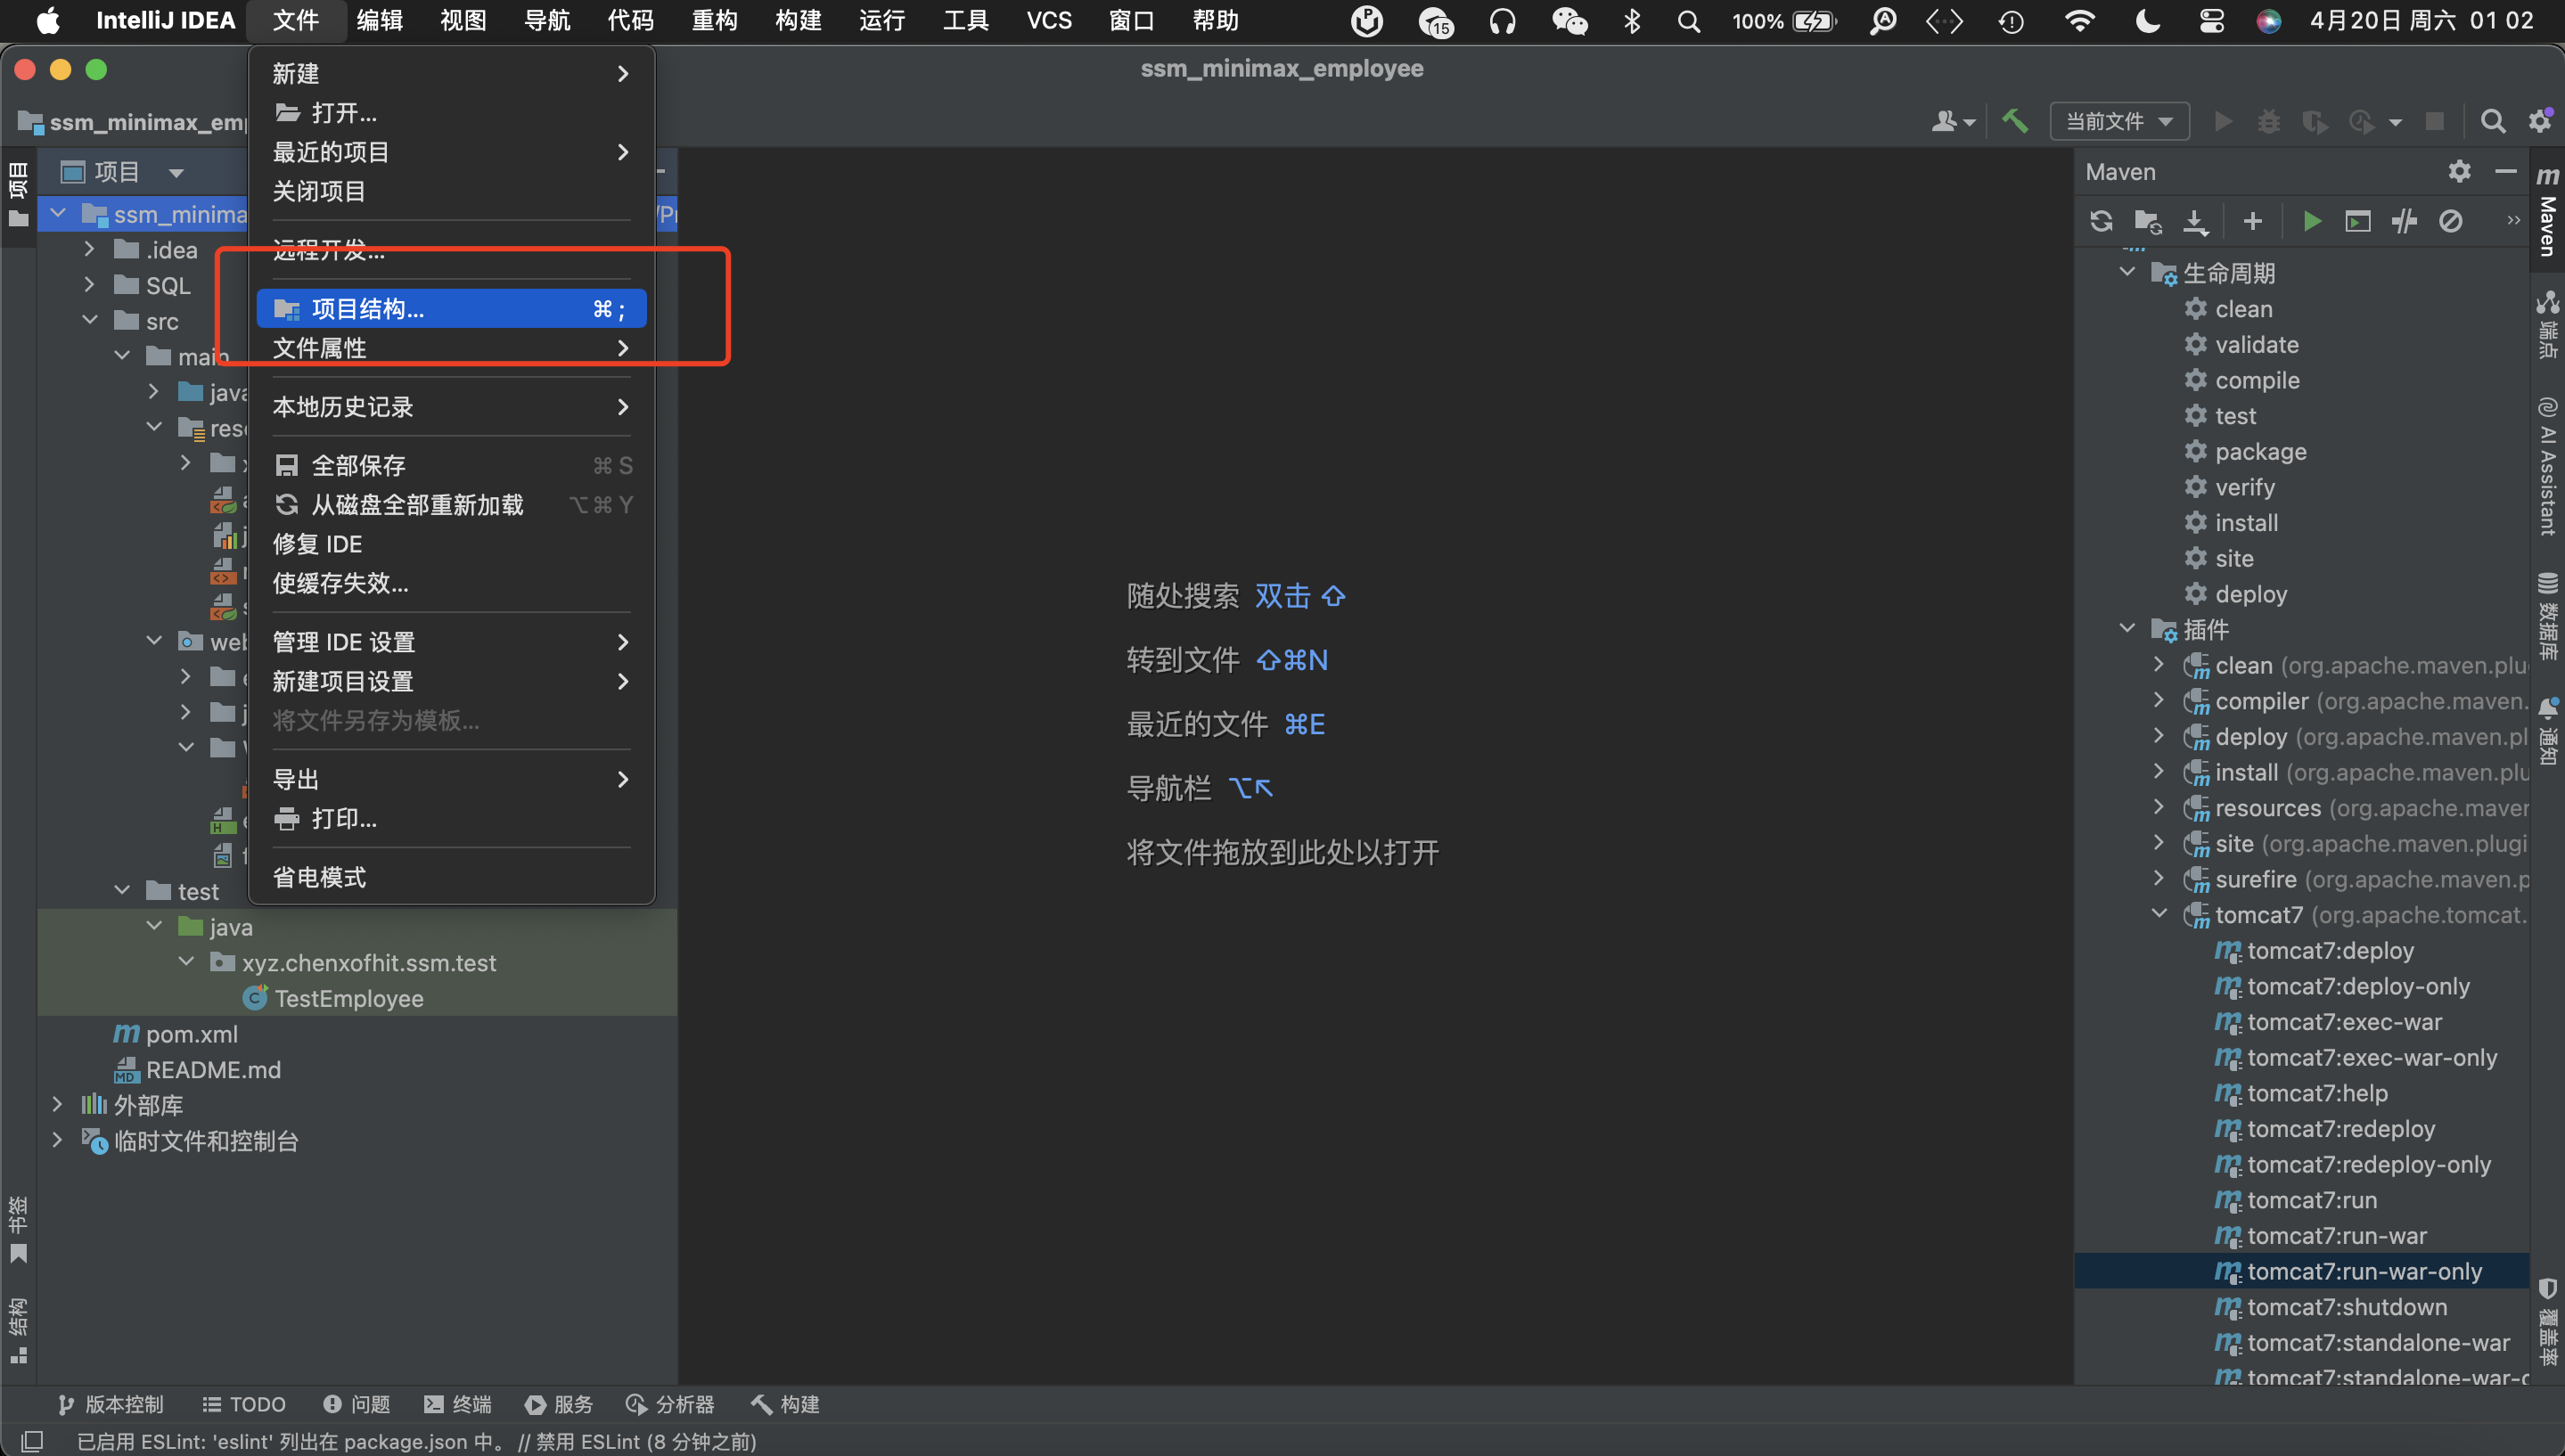Collapse the tomcat7 plugin node
The height and width of the screenshot is (1456, 2565).
(2159, 914)
